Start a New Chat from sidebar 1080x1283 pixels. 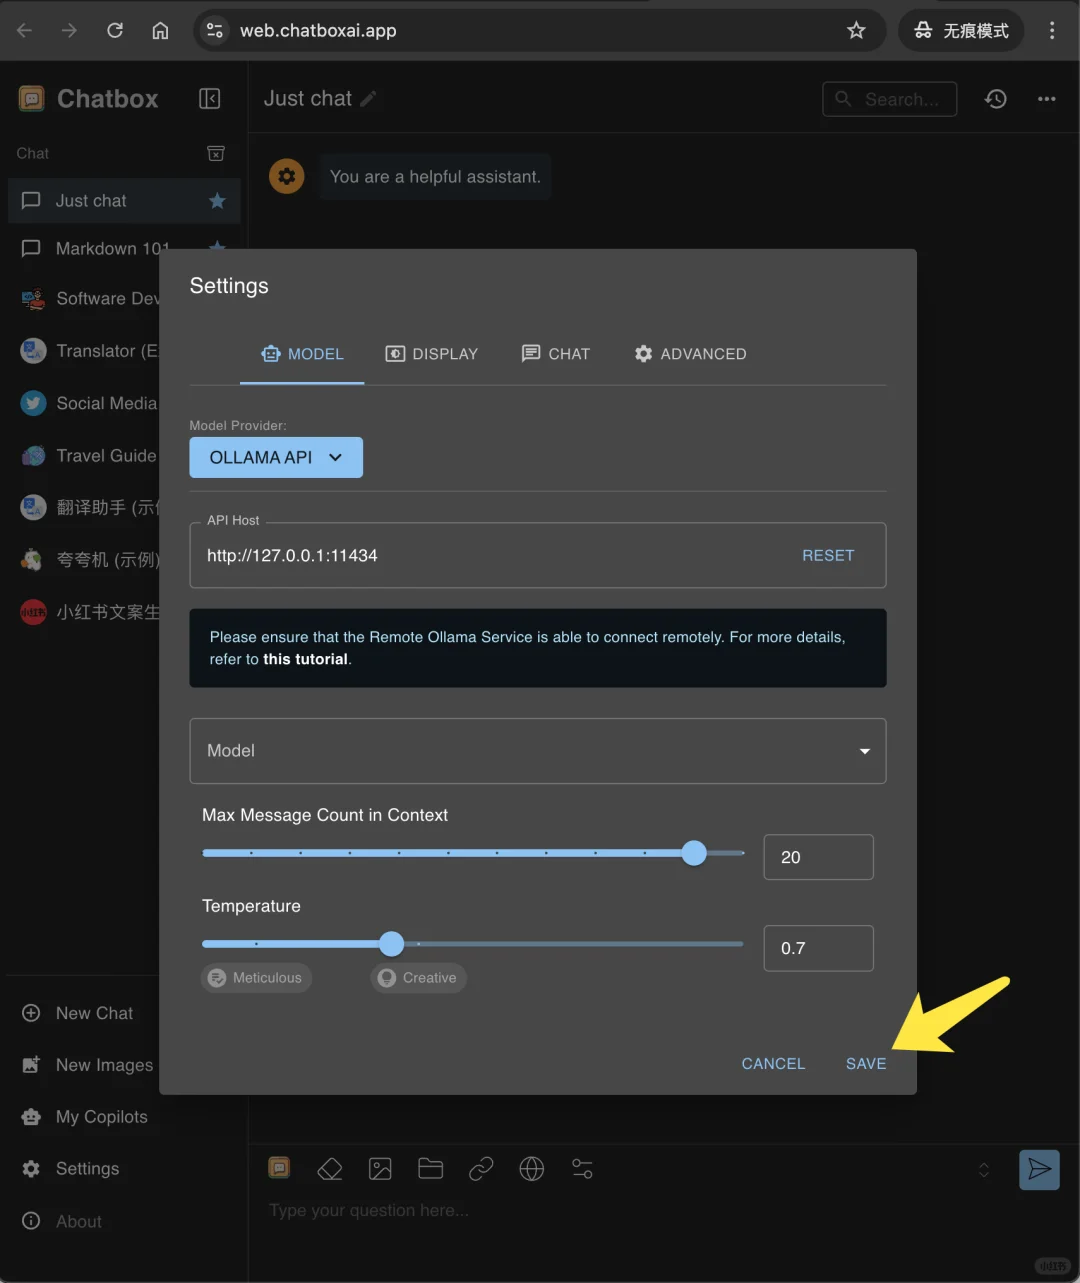coord(80,1013)
